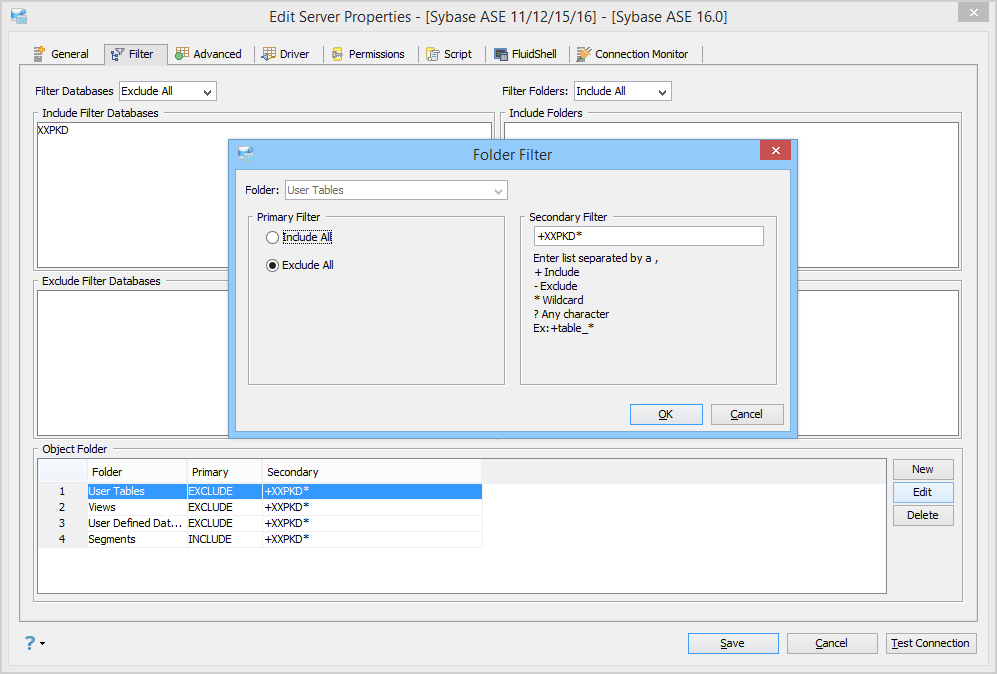The width and height of the screenshot is (997, 674).
Task: Close the Folder Filter dialog
Action: point(775,150)
